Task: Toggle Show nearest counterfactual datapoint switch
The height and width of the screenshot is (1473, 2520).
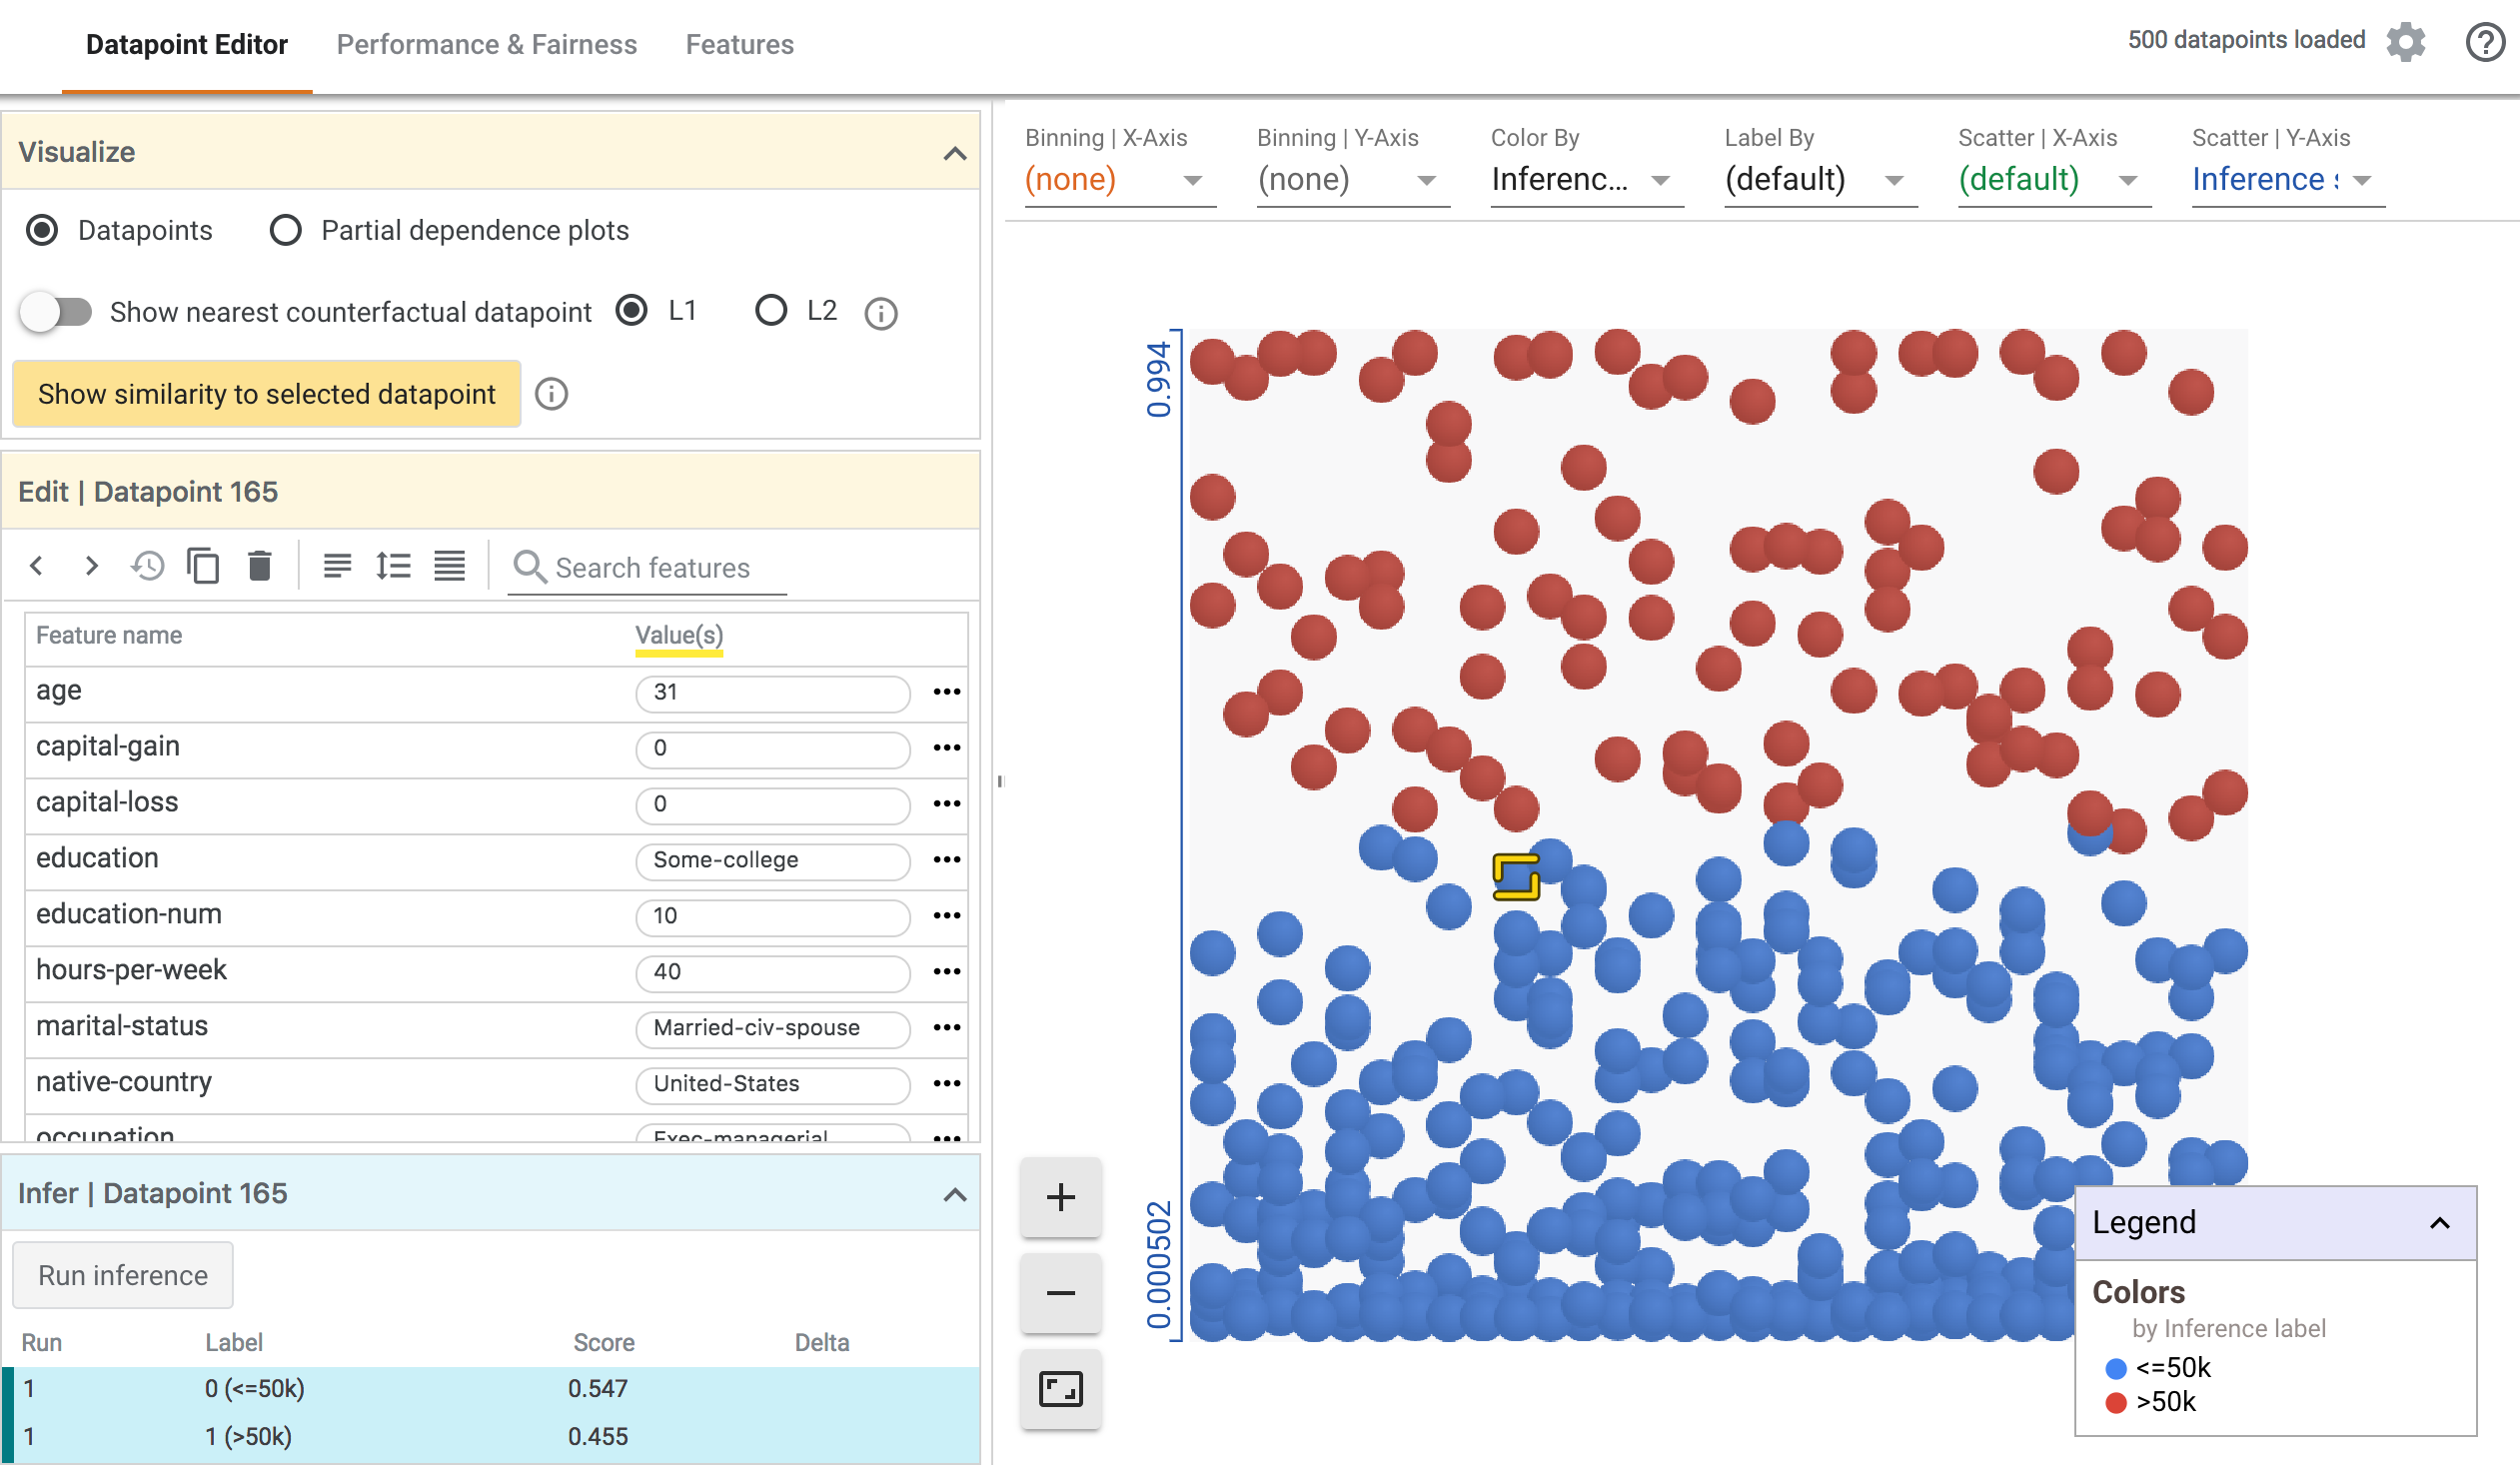Action: 56,311
